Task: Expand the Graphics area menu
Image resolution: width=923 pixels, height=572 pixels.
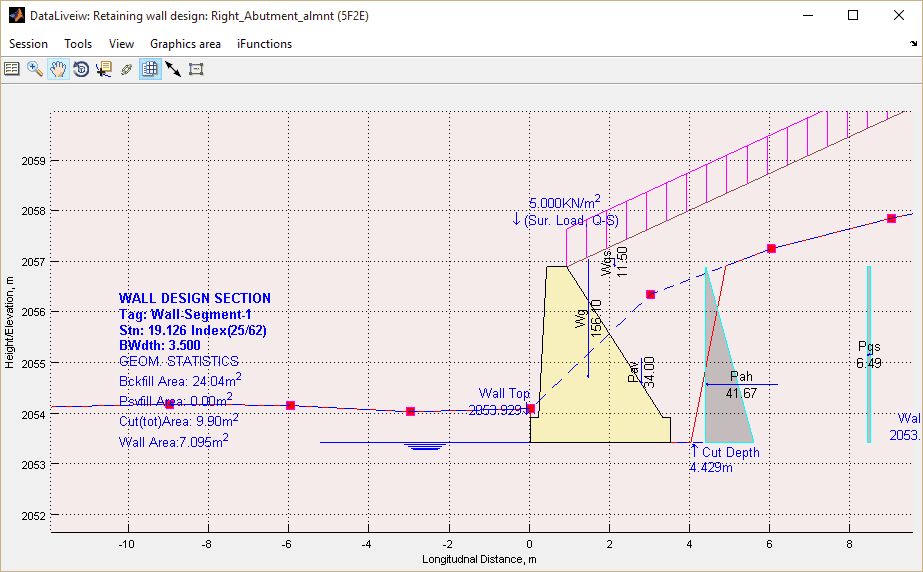Action: 185,44
